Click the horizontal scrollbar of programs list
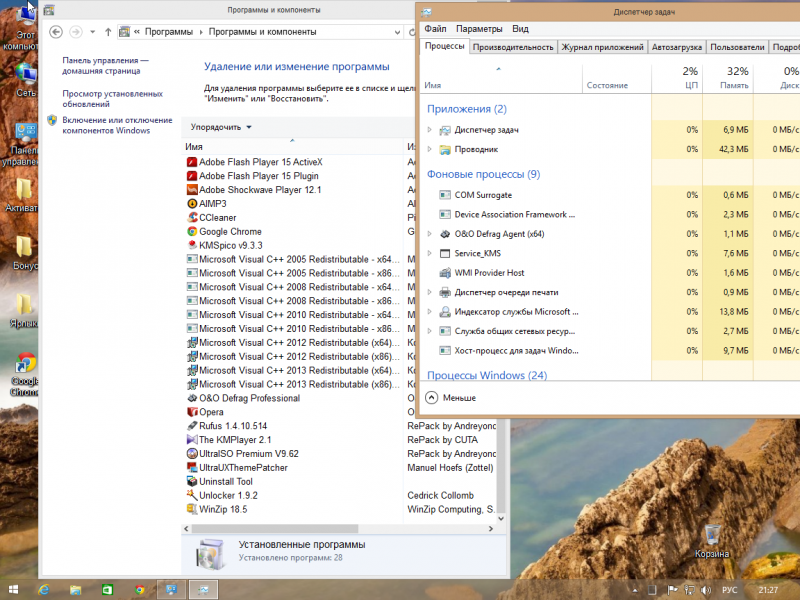This screenshot has width=800, height=600. [x=275, y=529]
